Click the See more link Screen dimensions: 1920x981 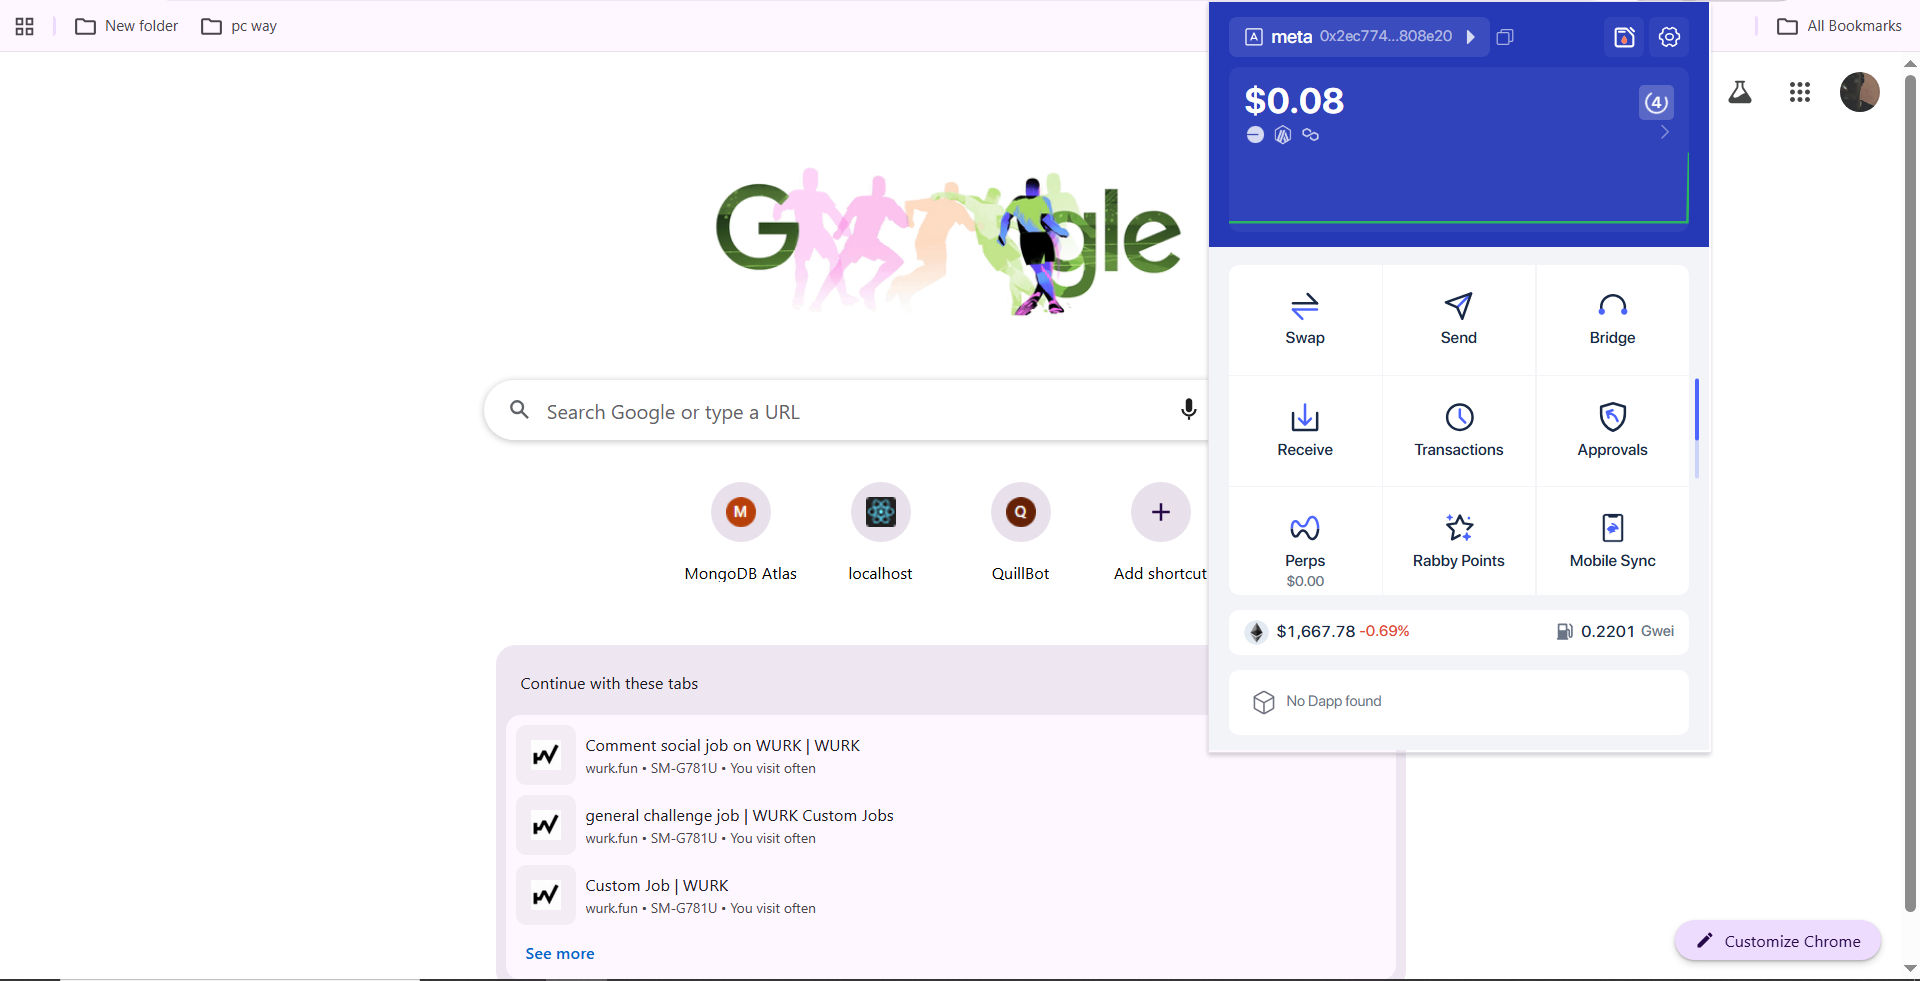point(560,954)
